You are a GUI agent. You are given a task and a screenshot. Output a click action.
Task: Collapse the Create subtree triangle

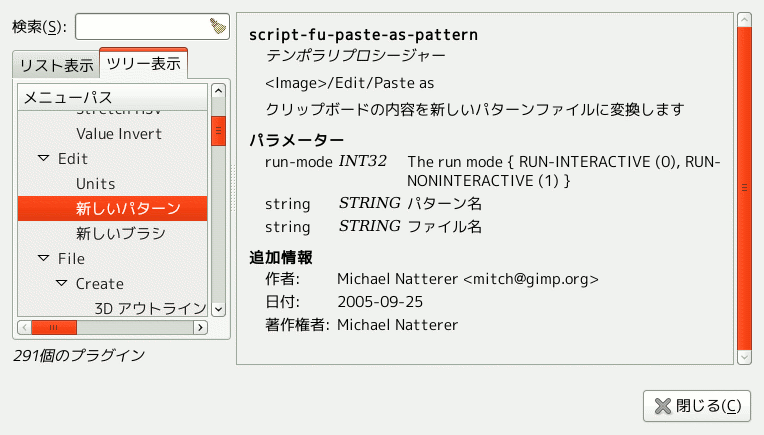coord(62,284)
